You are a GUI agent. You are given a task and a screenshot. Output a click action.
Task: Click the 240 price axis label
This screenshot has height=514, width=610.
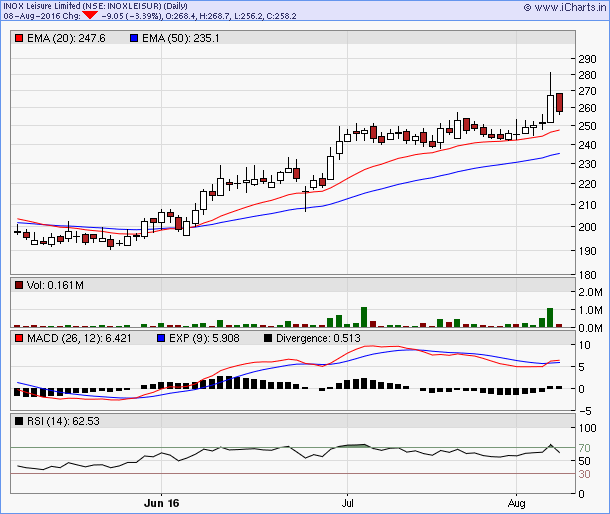[x=587, y=145]
